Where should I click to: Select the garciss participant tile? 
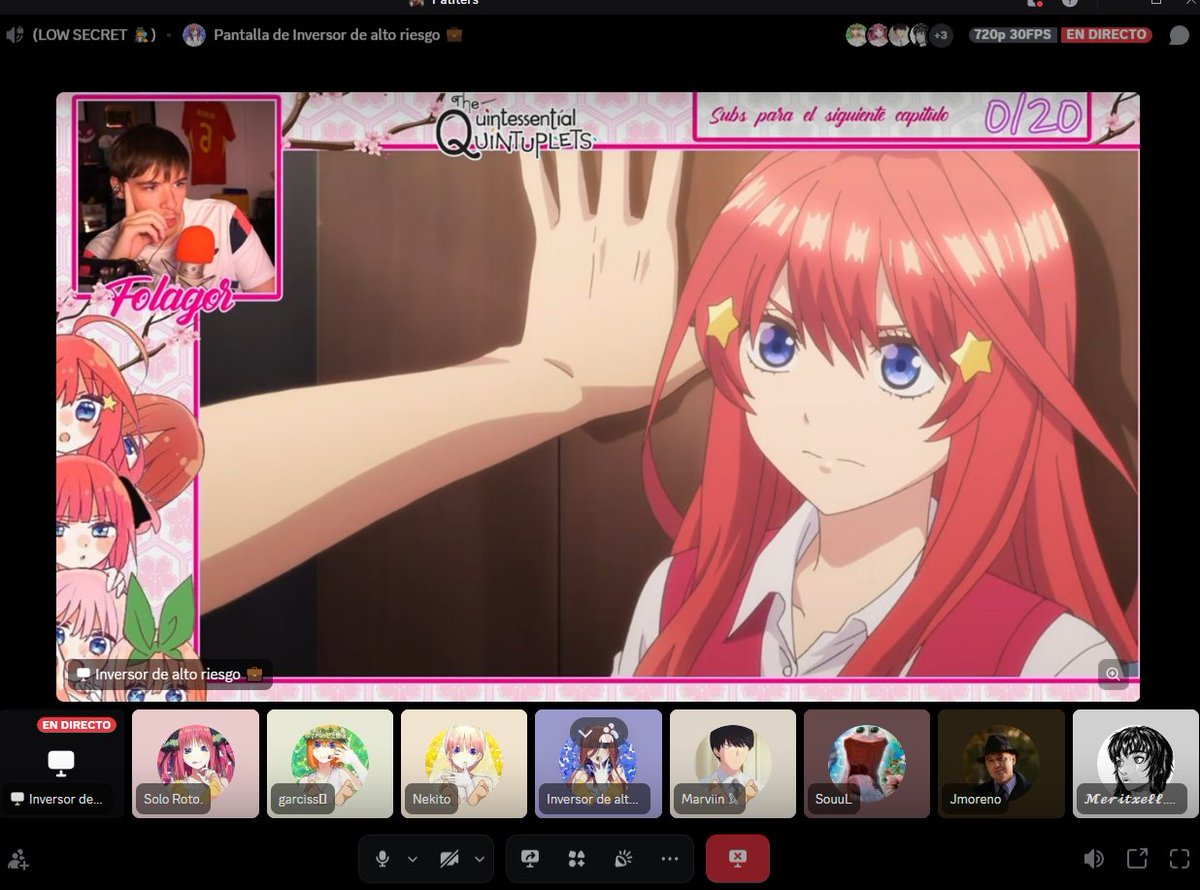[x=330, y=764]
